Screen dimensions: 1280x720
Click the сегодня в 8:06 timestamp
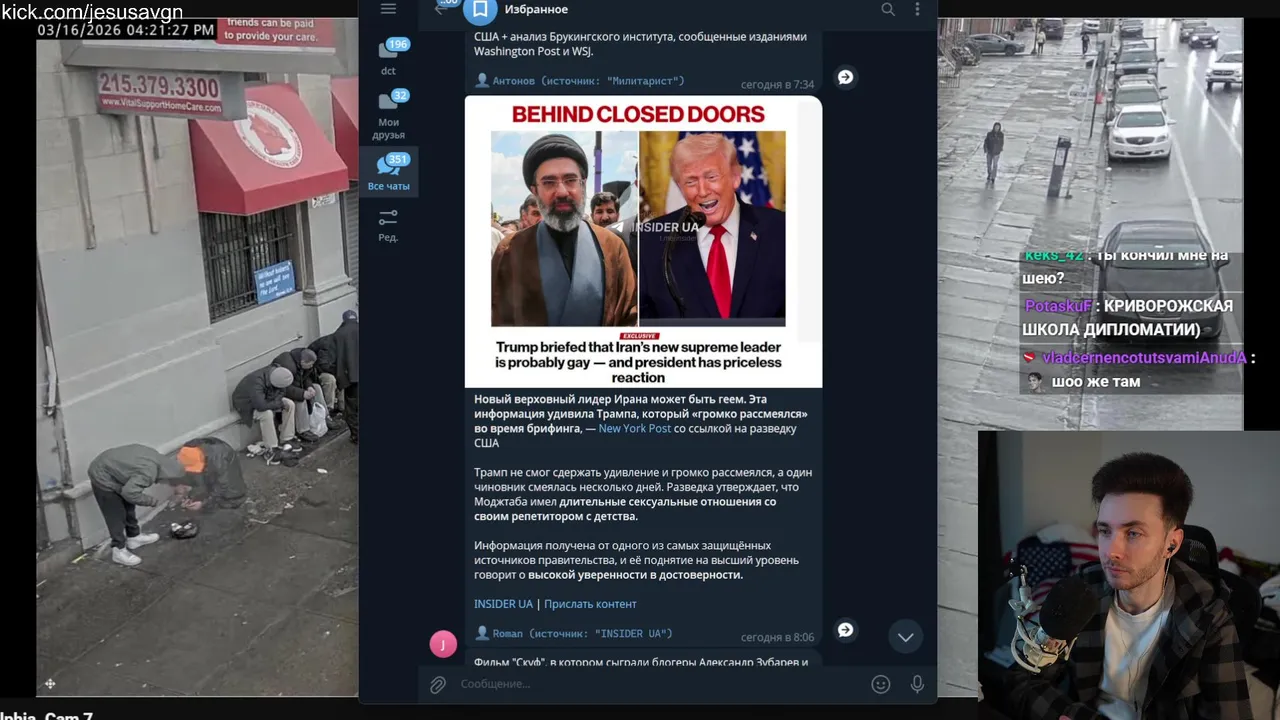[777, 637]
